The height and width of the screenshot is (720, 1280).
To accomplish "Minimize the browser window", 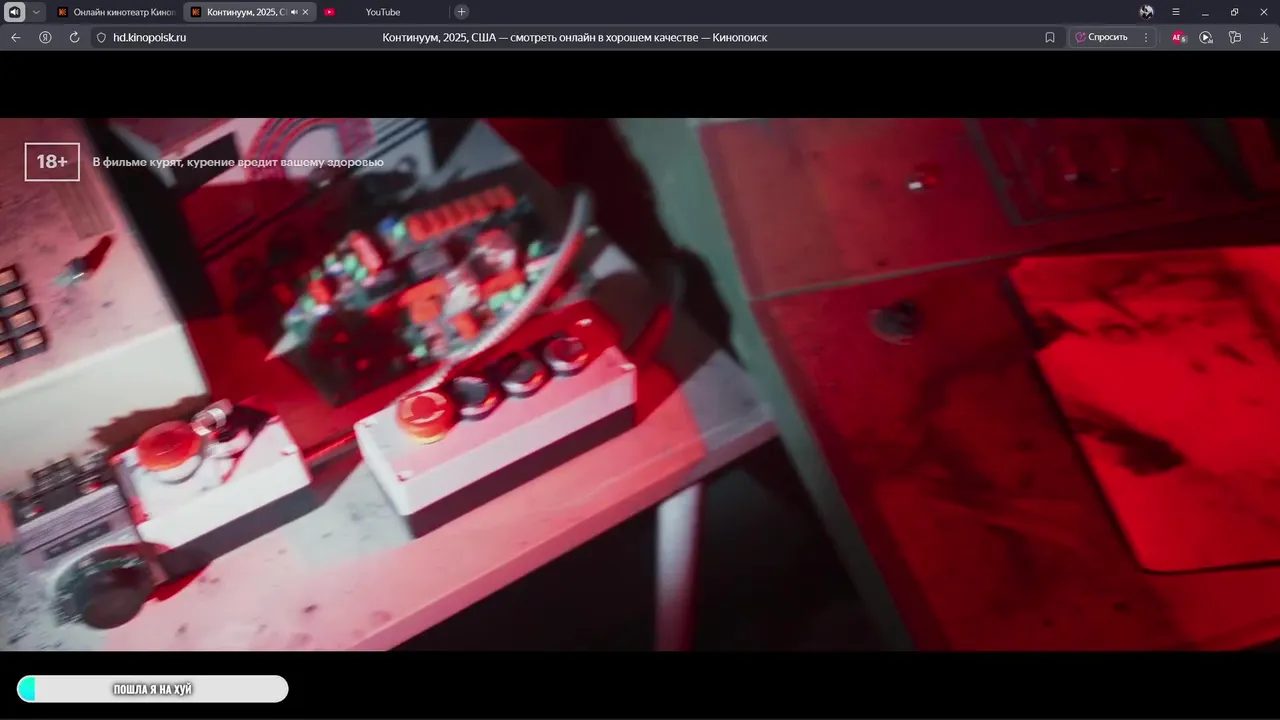I will point(1205,12).
